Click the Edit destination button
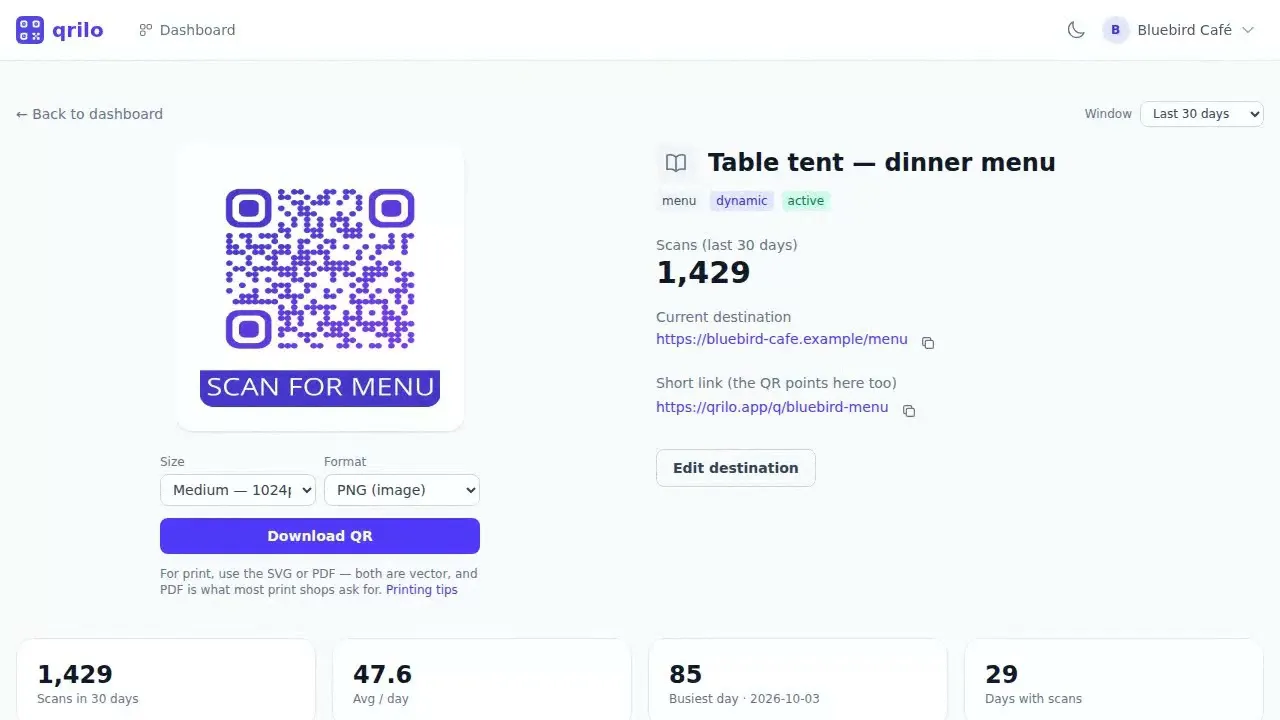1280x720 pixels. [736, 468]
